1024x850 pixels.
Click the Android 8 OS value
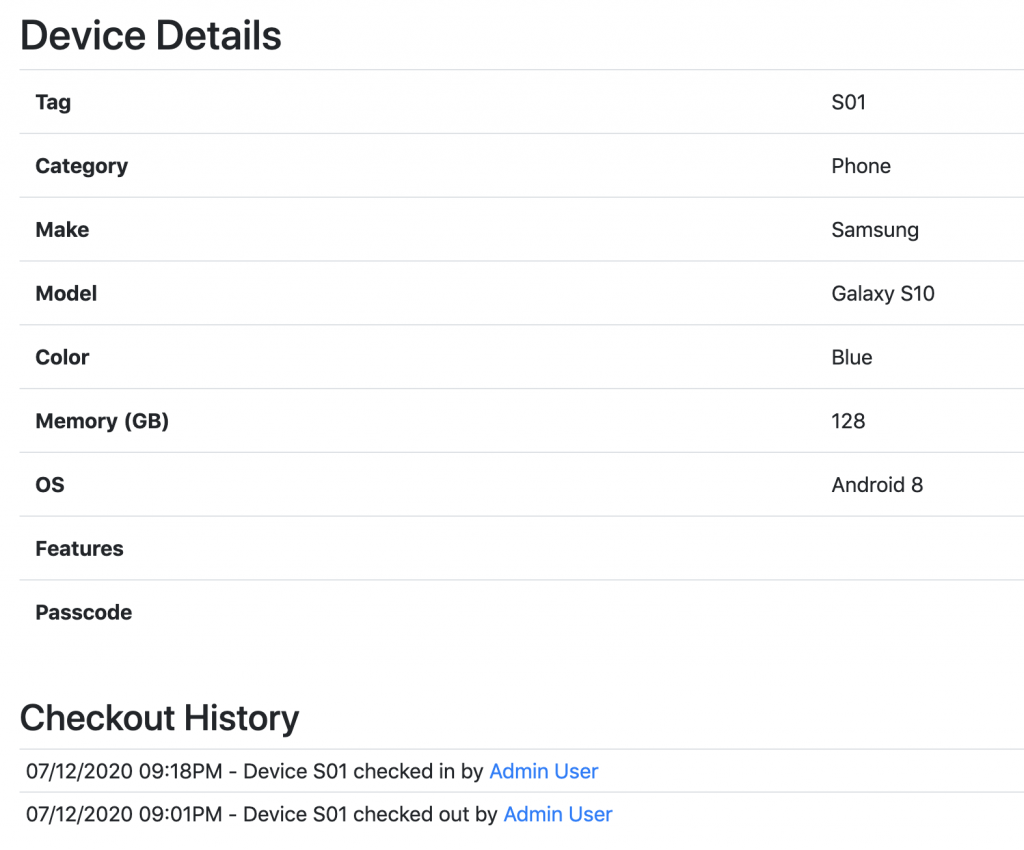pyautogui.click(x=876, y=486)
